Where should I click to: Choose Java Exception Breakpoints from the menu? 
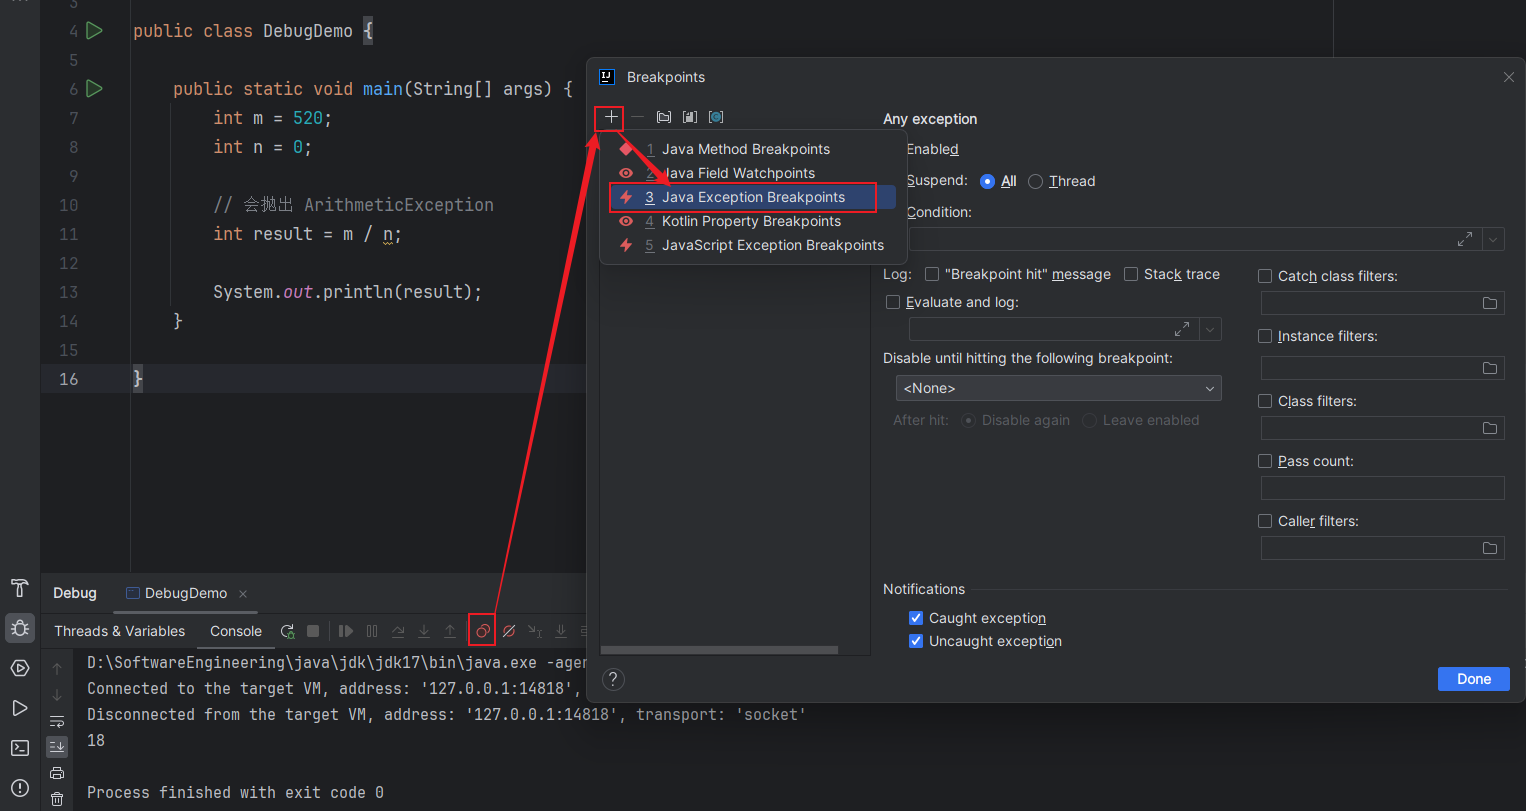point(752,197)
